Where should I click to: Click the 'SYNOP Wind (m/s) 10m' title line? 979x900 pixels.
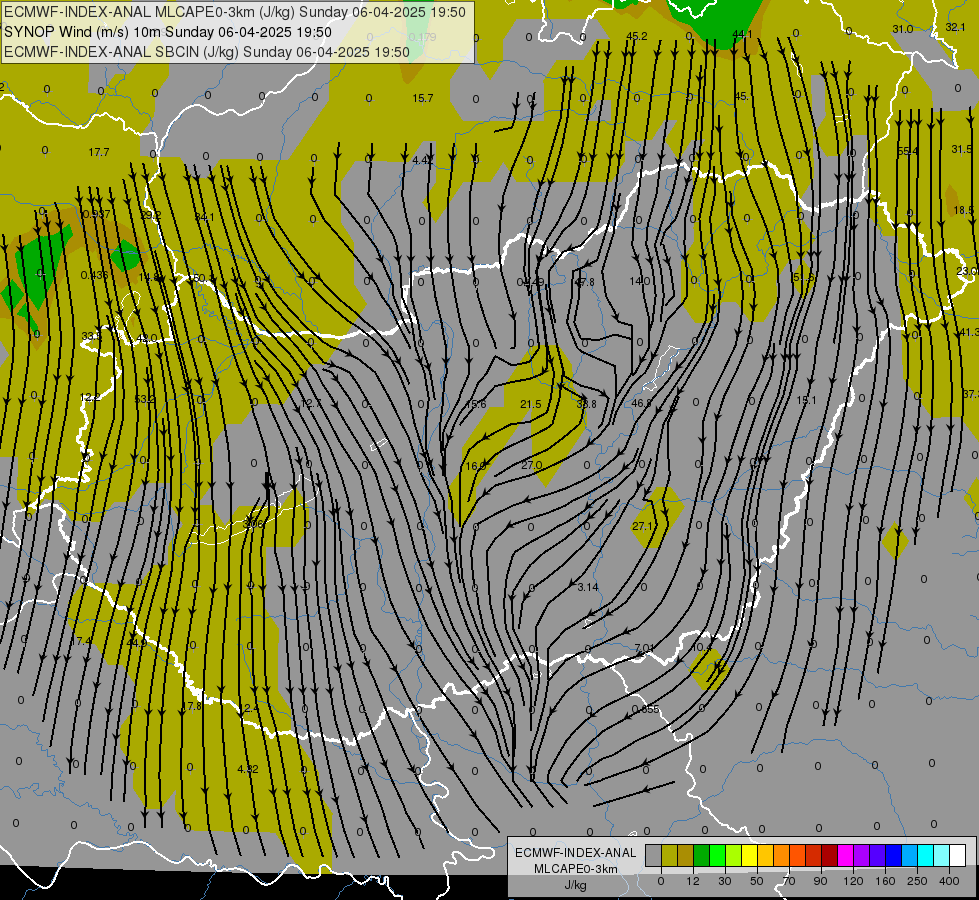point(167,32)
